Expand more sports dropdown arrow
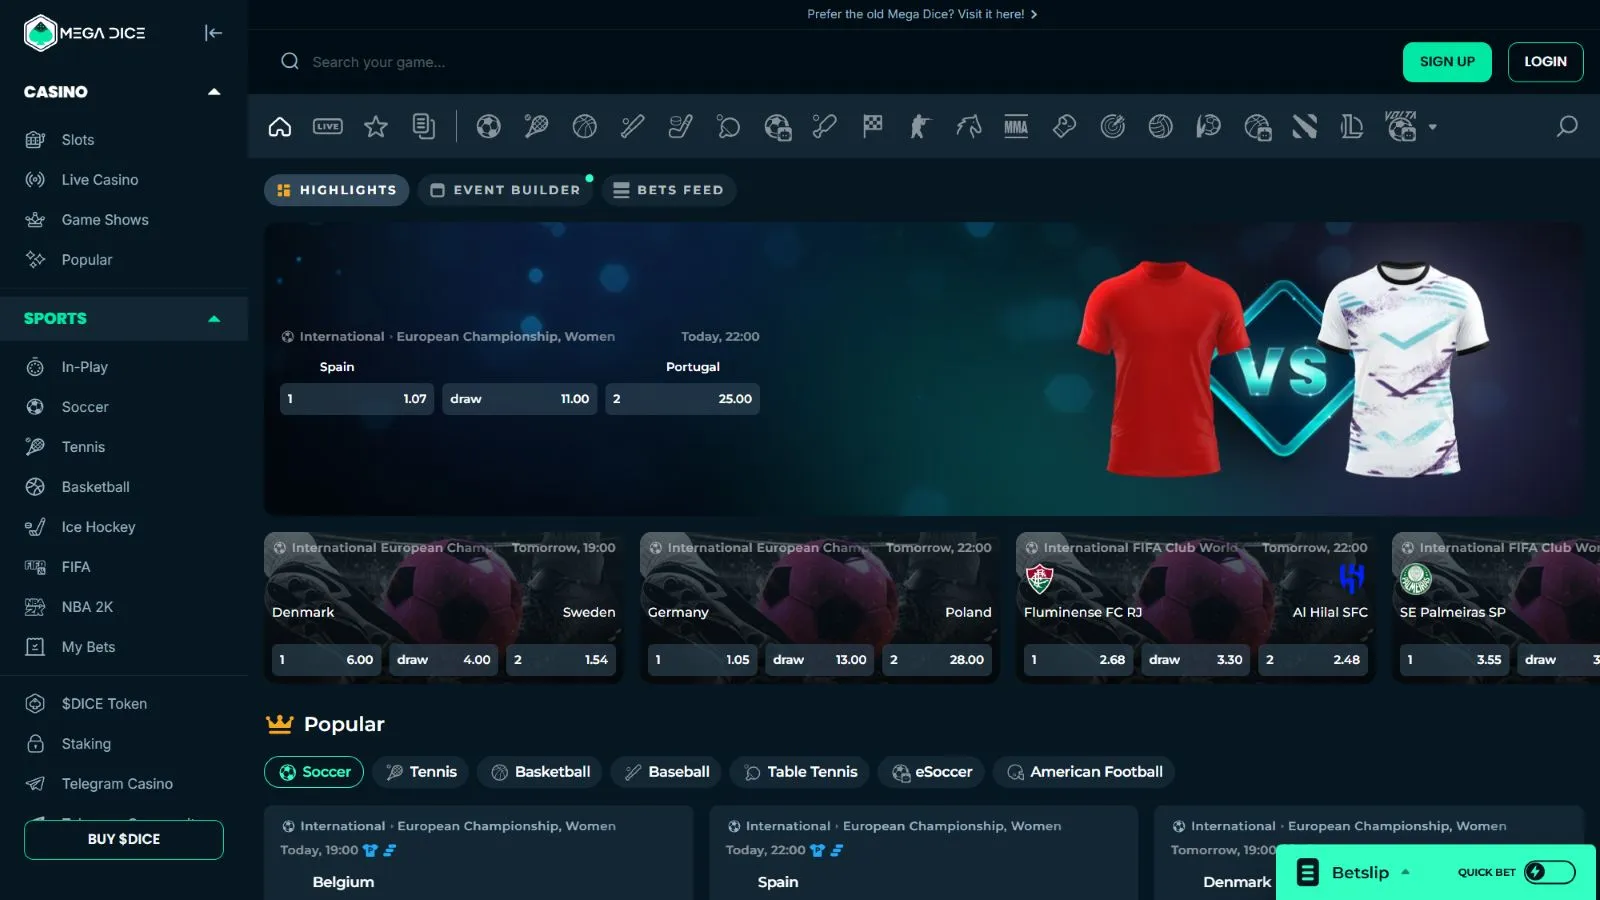This screenshot has height=900, width=1600. (x=1433, y=127)
